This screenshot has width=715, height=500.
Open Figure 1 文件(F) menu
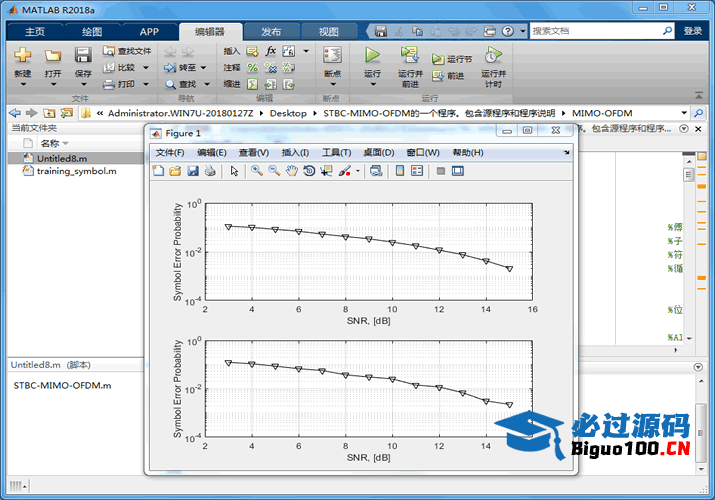point(170,153)
